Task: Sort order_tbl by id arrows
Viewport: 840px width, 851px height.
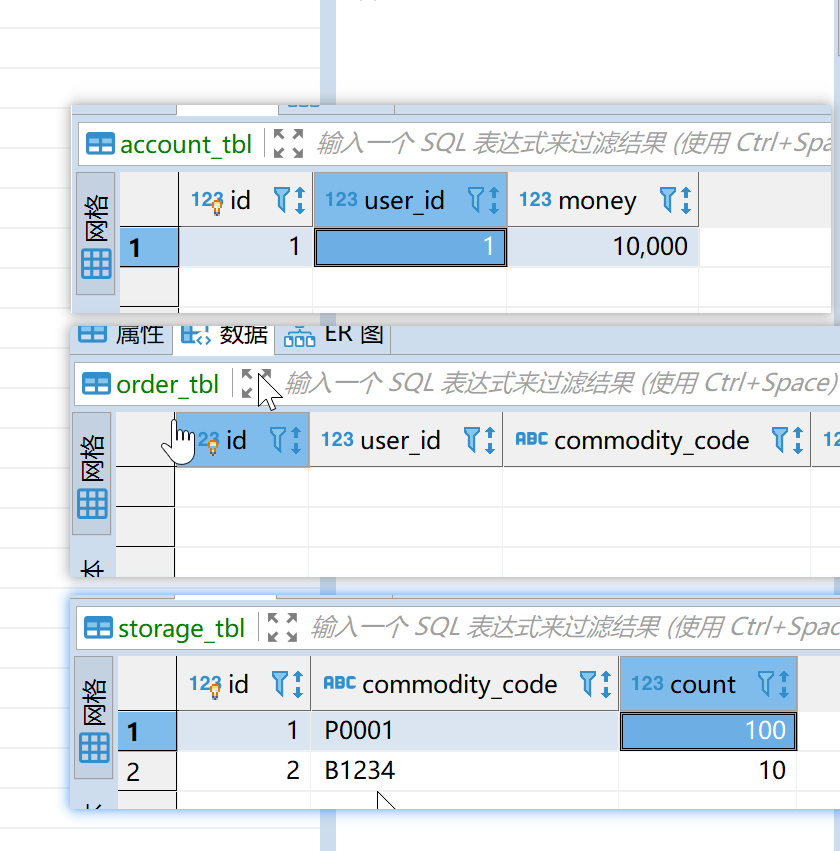Action: pyautogui.click(x=296, y=440)
